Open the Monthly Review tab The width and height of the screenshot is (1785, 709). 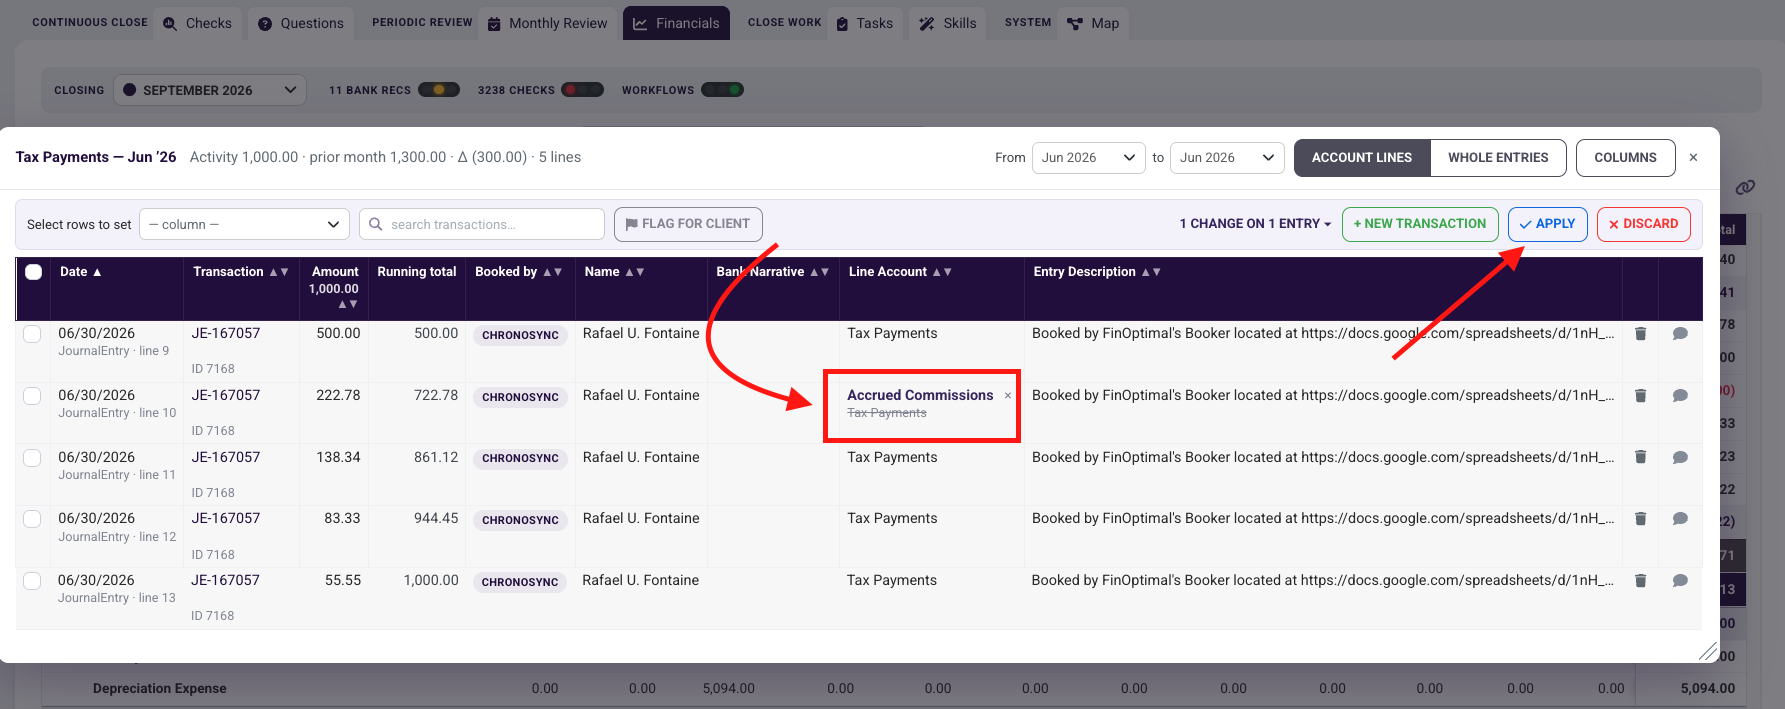point(548,23)
